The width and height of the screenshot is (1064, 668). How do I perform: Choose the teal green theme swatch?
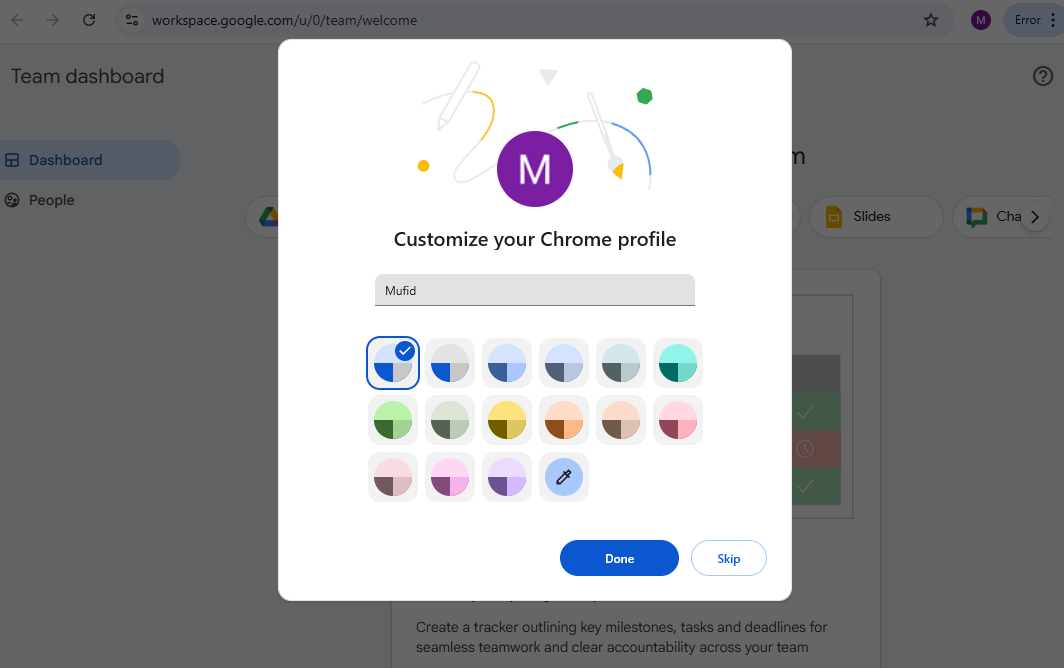(x=678, y=362)
